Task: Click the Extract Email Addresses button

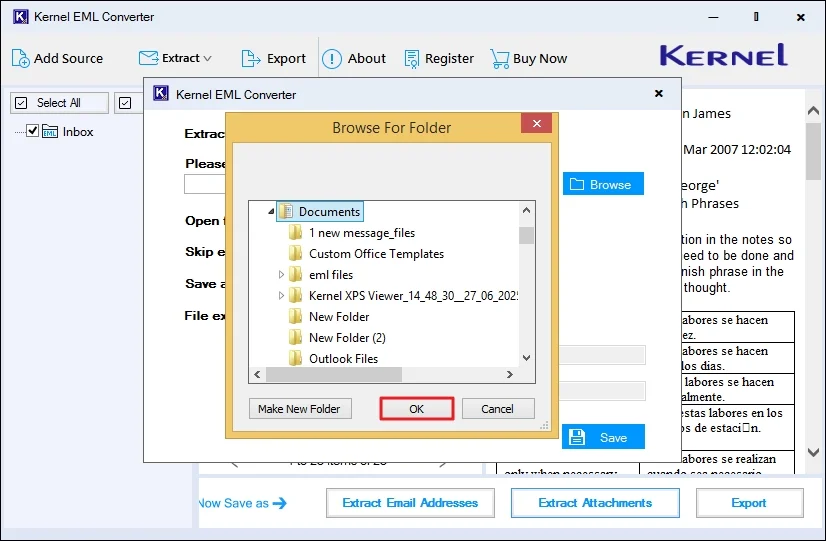Action: pyautogui.click(x=410, y=503)
